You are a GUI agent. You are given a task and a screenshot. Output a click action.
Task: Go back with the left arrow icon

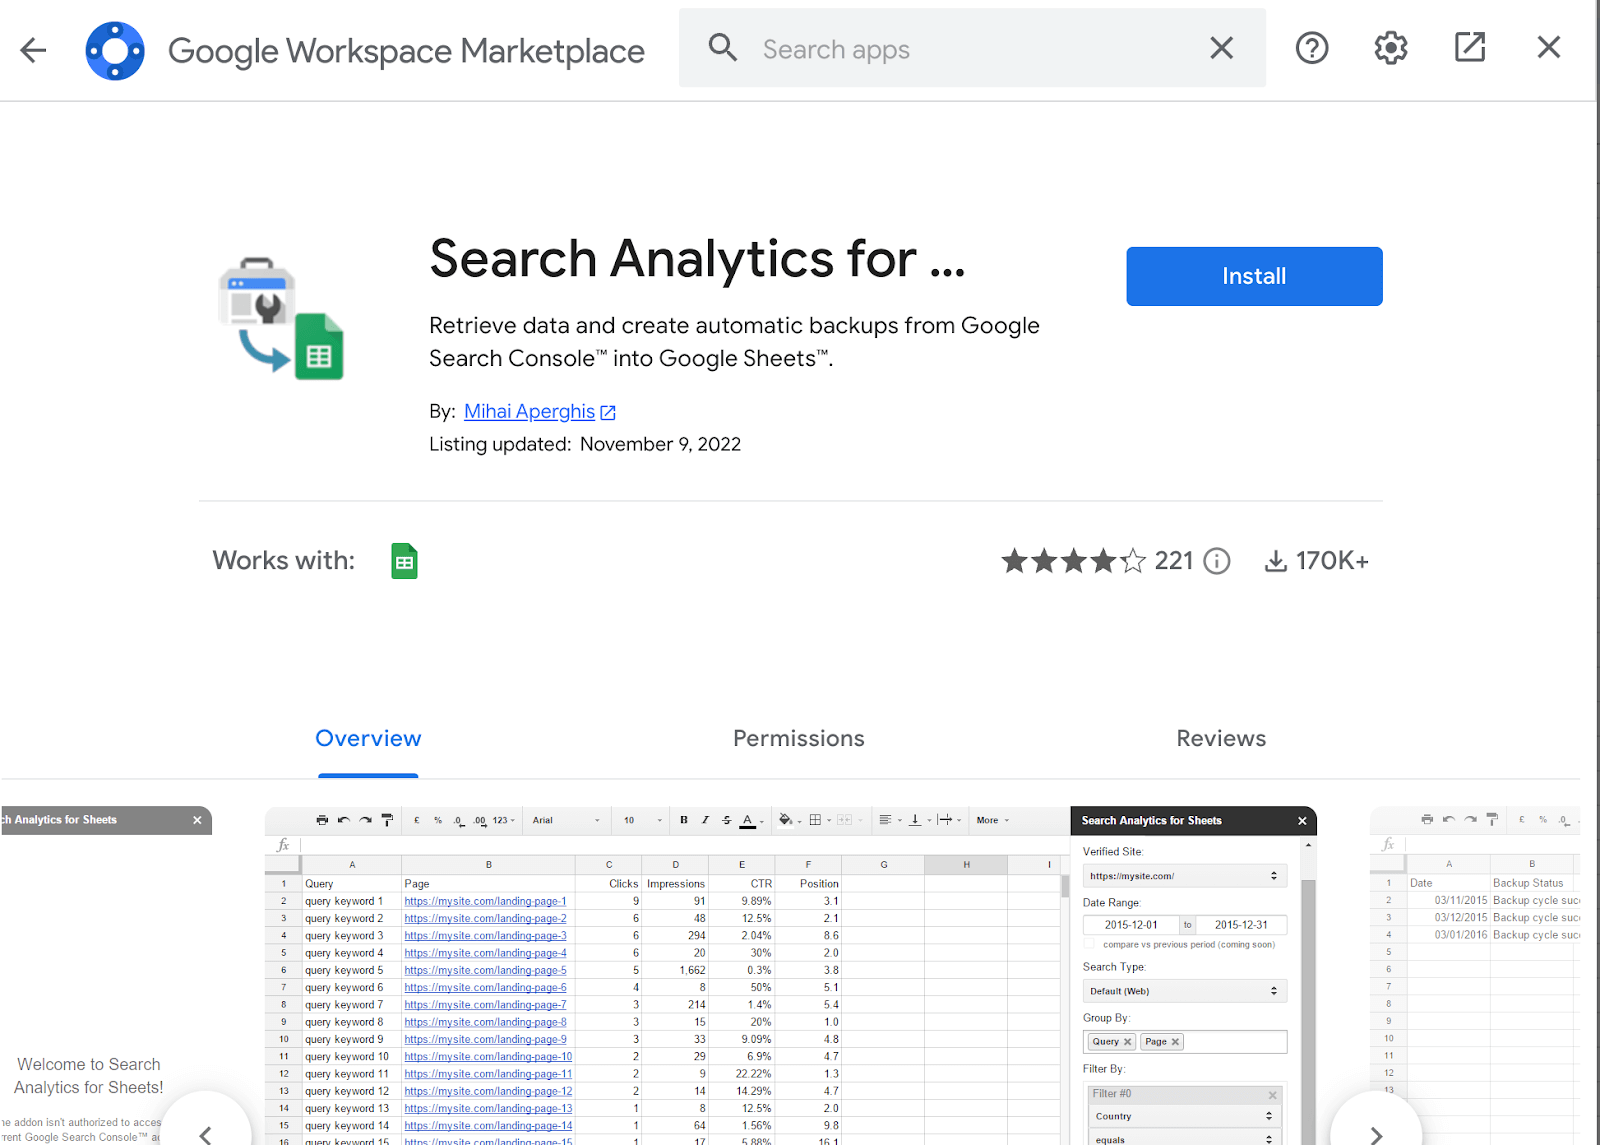tap(34, 50)
